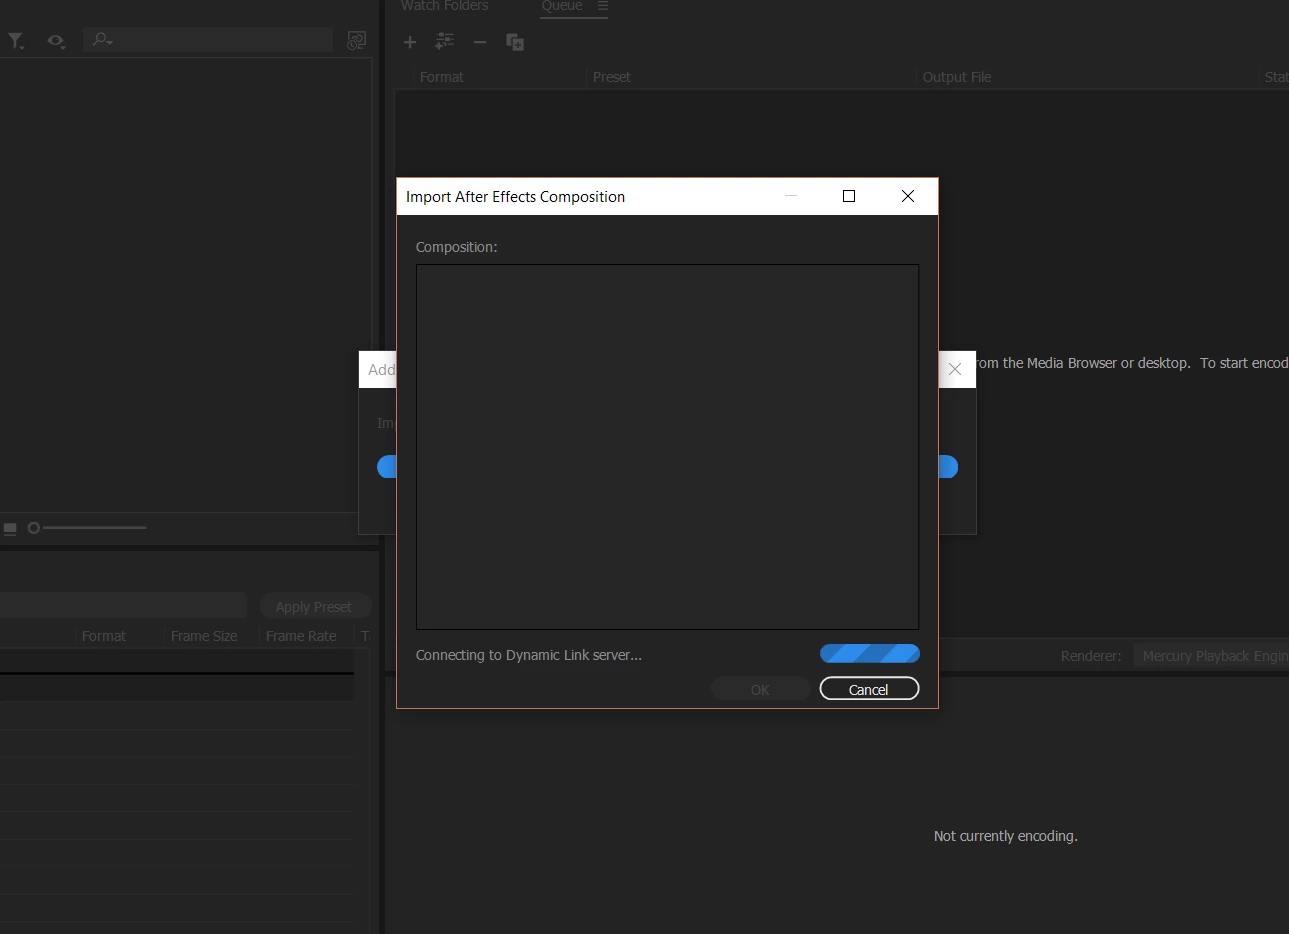
Task: Click the Preset column header in Queue
Action: [612, 77]
